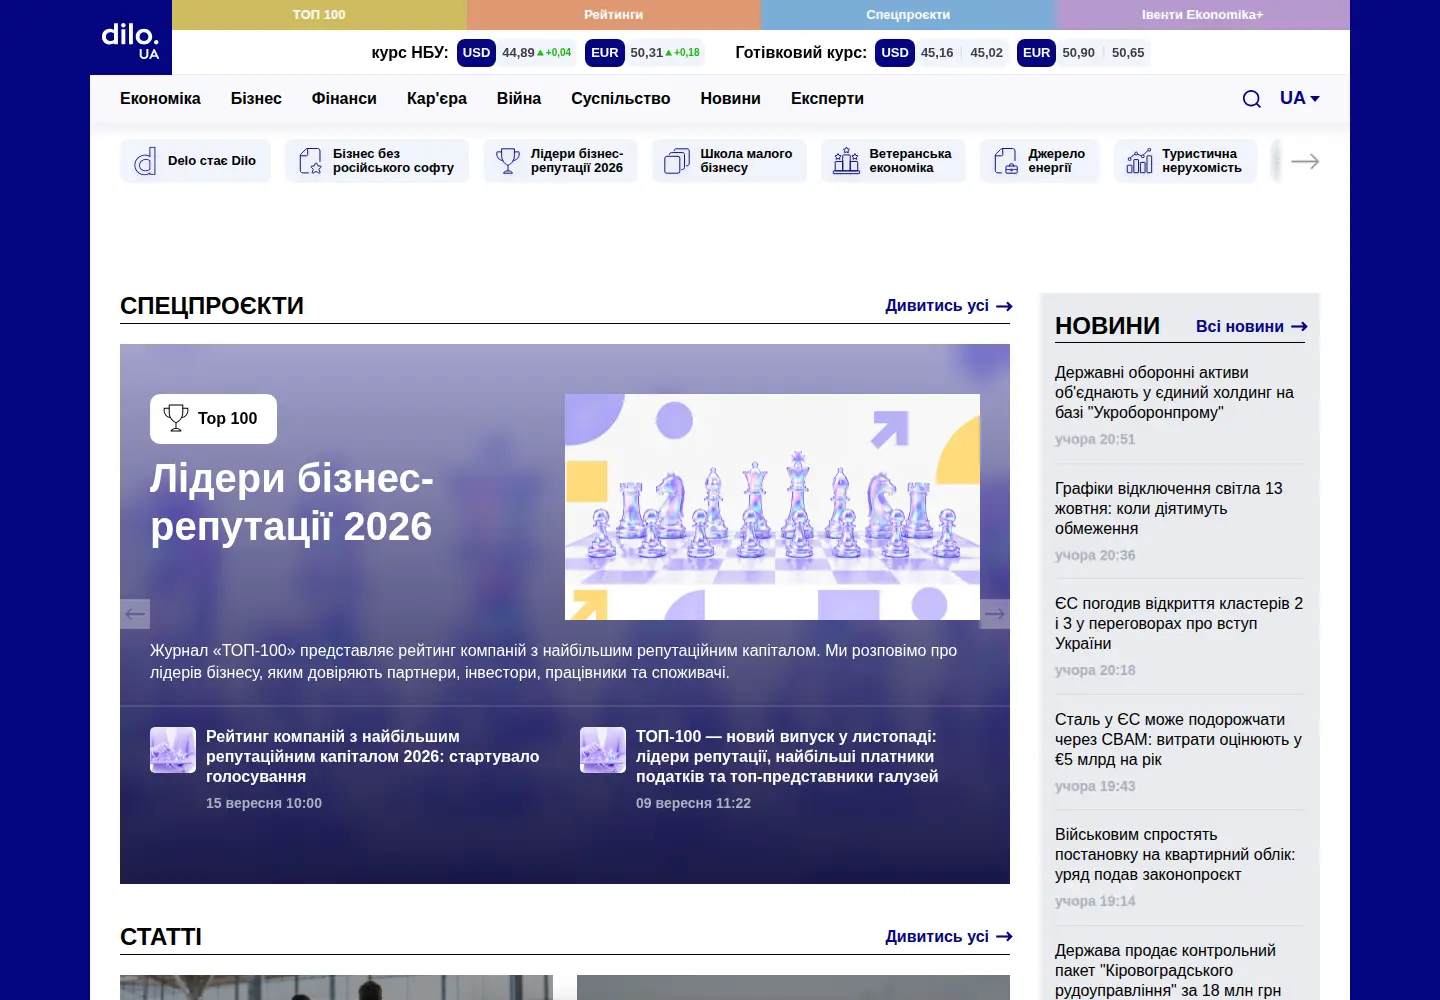
Task: Open thumbnail of ТОП-100 новий випуск article
Action: tap(603, 750)
